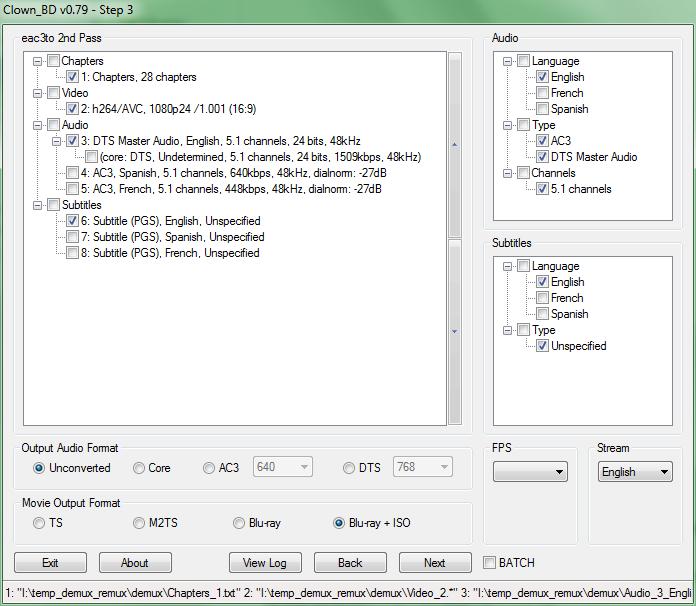Image resolution: width=696 pixels, height=606 pixels.
Task: Collapse the Audio Type filter node
Action: (x=508, y=125)
